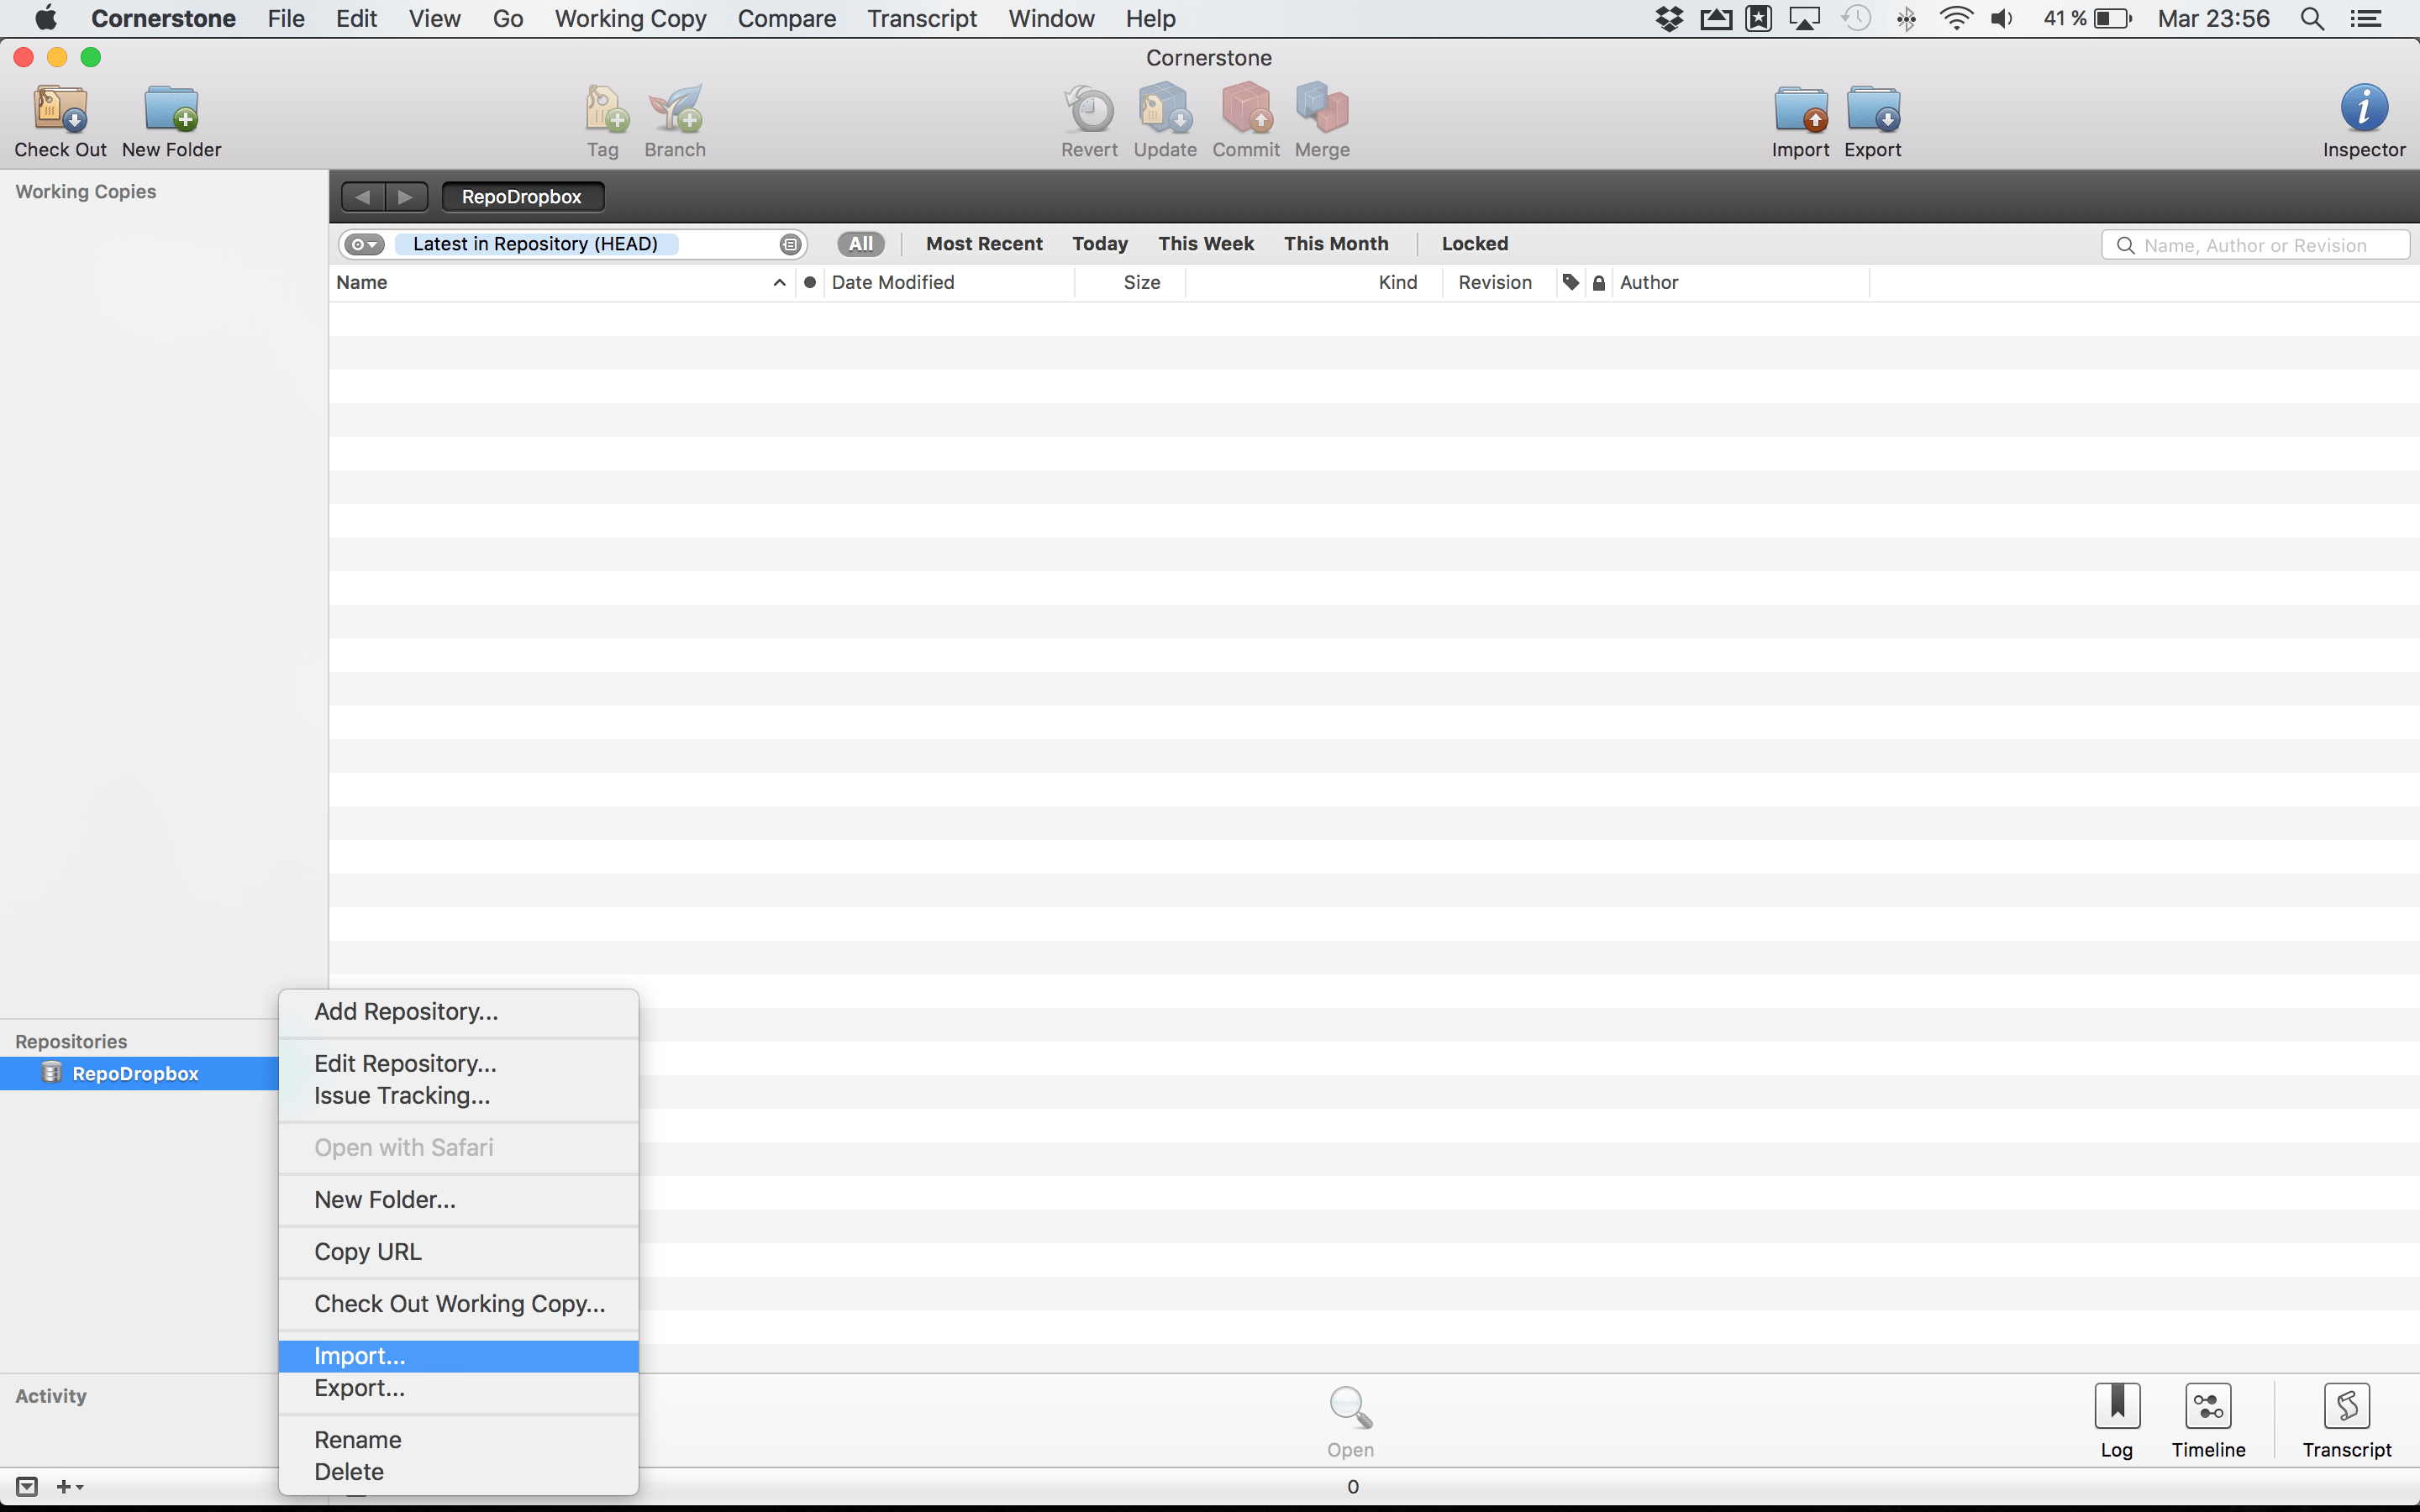Open the Working Copy menu
2420x1512 pixels.
(x=630, y=19)
